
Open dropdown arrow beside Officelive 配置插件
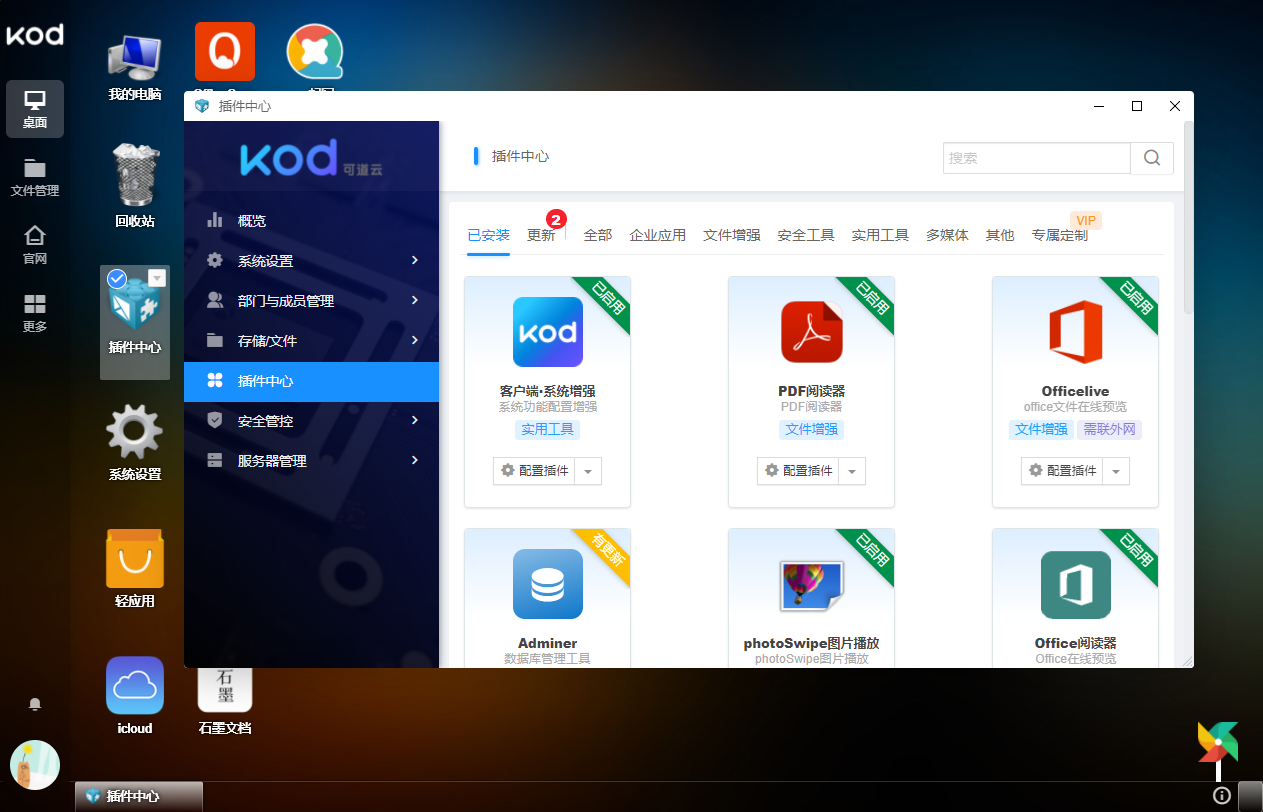(1116, 471)
